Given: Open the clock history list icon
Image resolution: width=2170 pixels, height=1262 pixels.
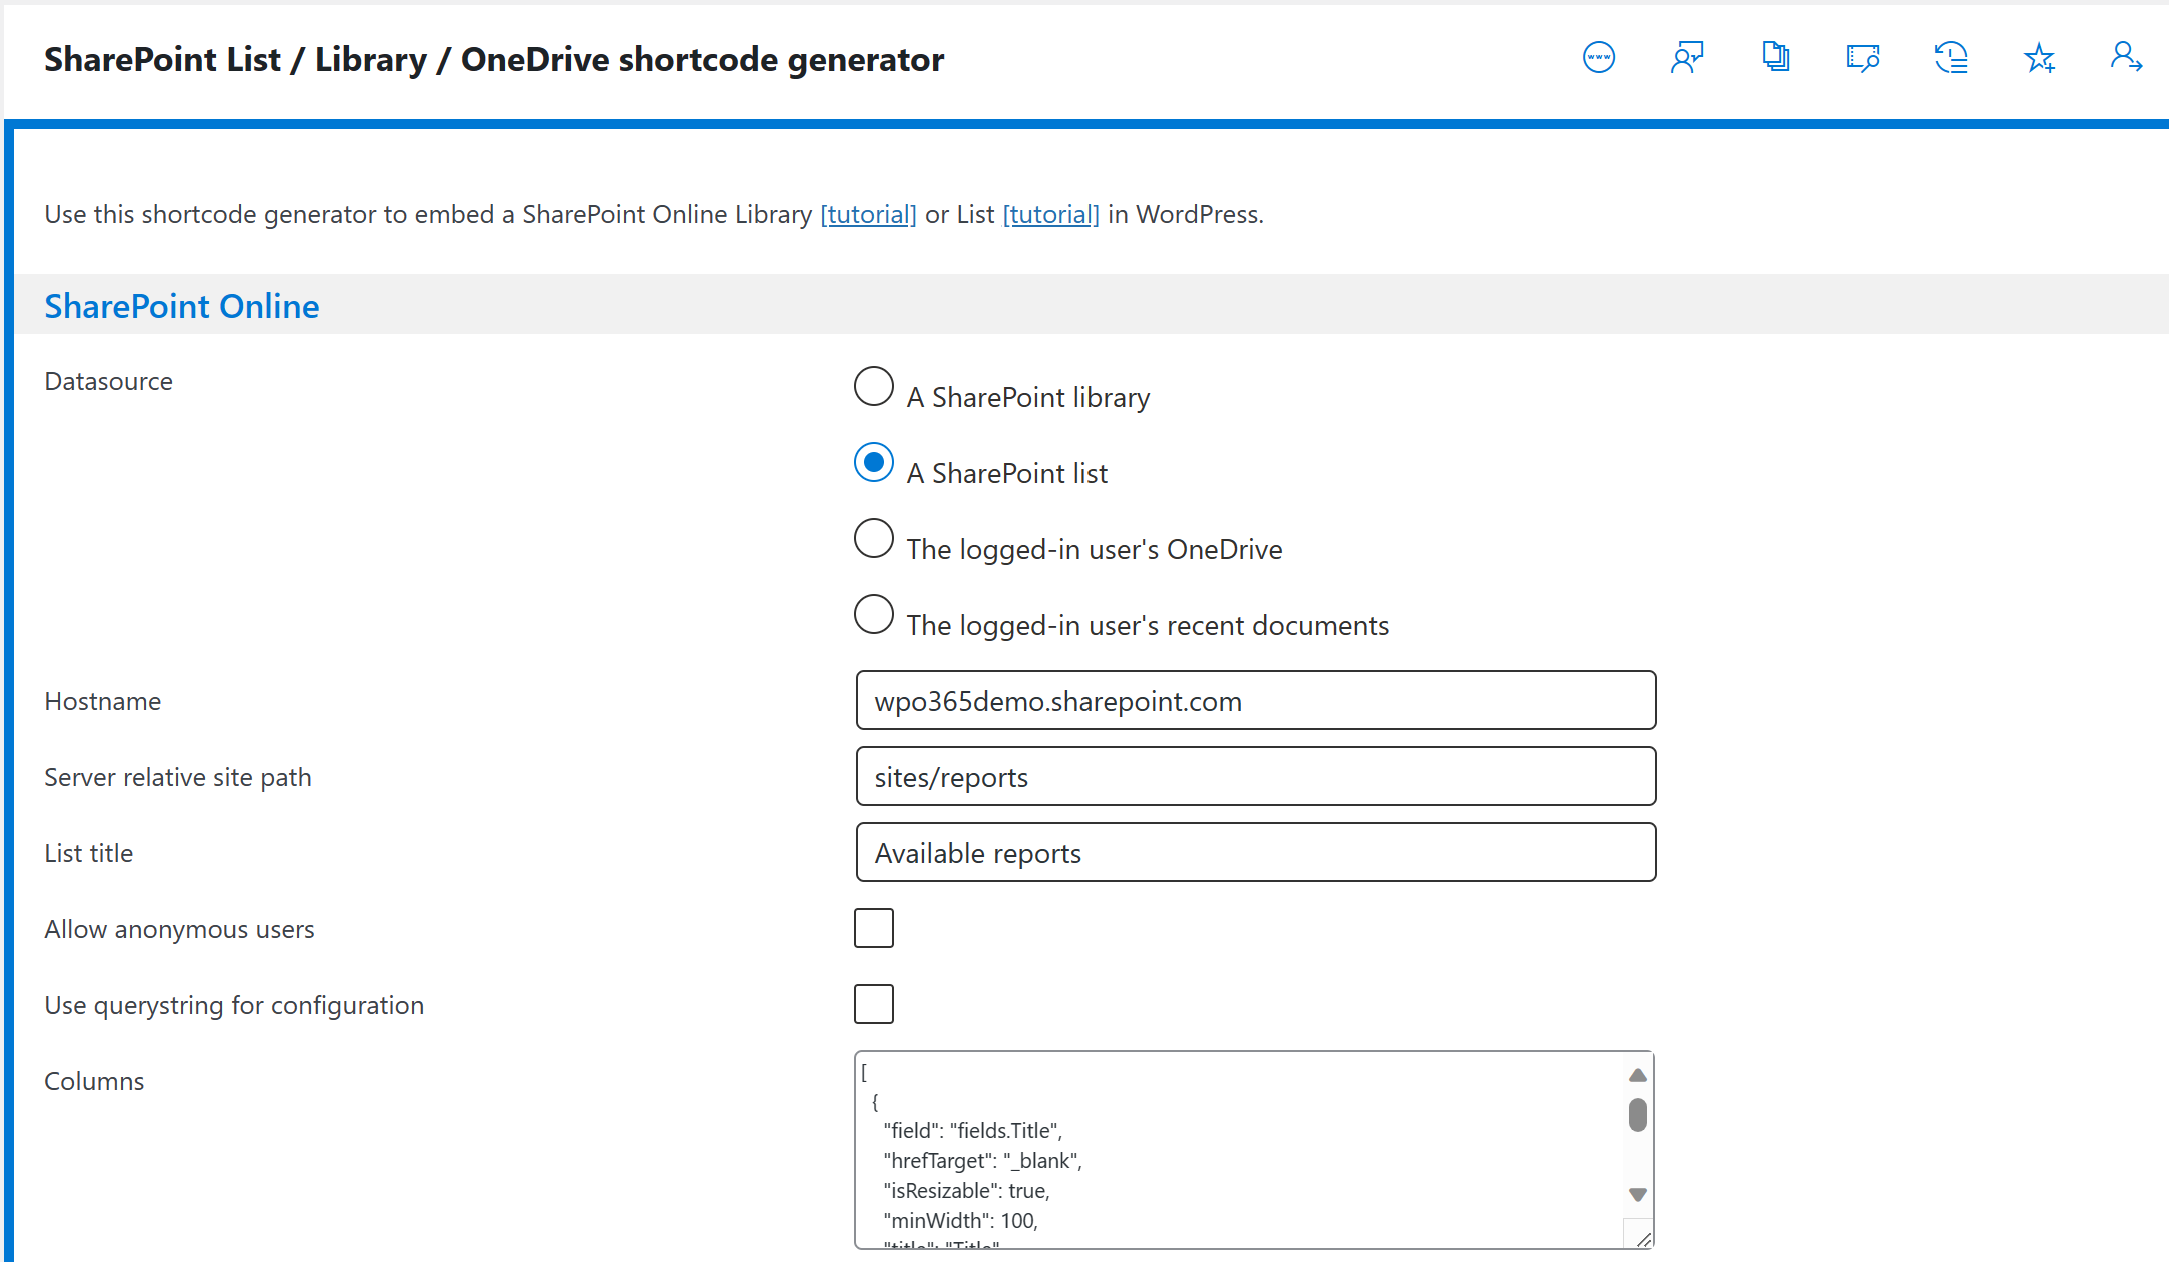Looking at the screenshot, I should point(1951,58).
